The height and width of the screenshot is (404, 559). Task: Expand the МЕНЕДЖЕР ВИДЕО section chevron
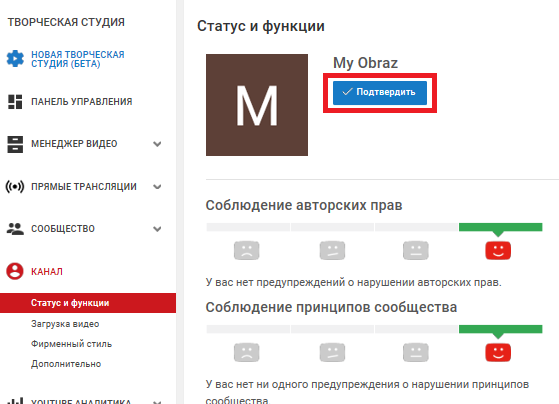pyautogui.click(x=157, y=144)
